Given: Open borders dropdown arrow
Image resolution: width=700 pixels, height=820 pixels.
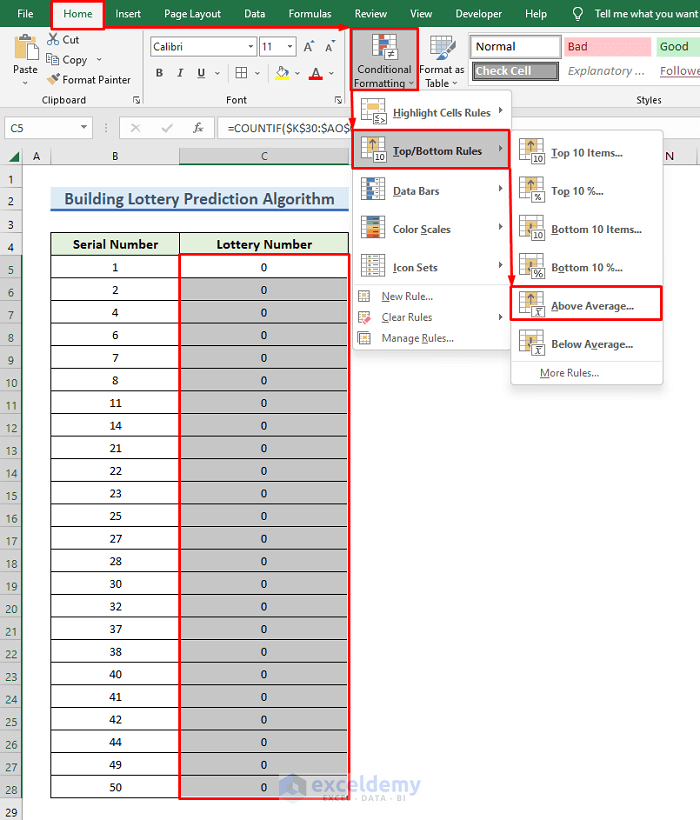Looking at the screenshot, I should 257,73.
